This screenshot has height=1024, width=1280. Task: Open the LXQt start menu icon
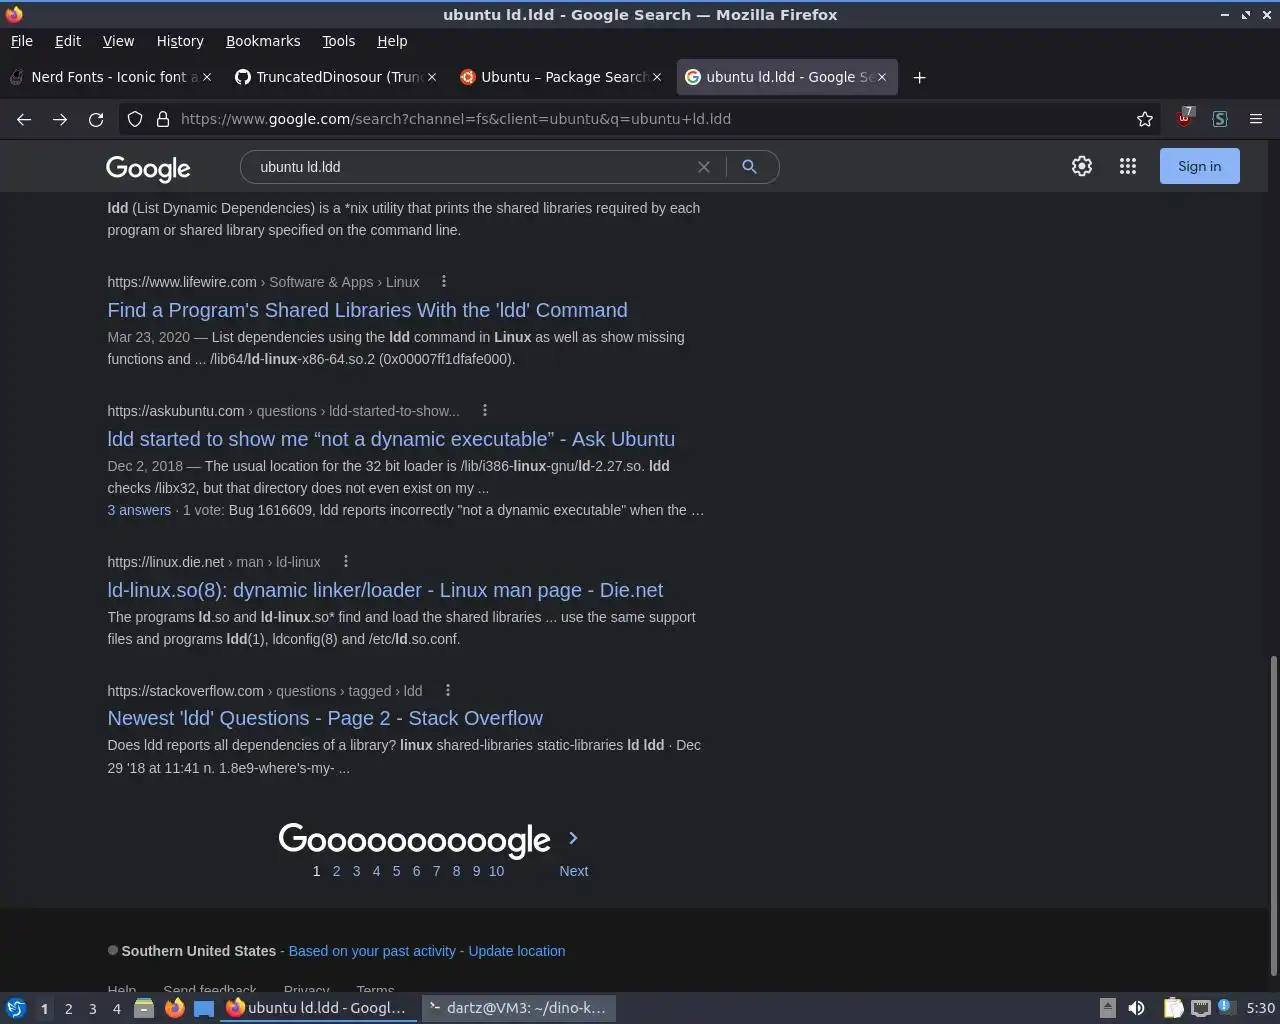(x=15, y=1008)
